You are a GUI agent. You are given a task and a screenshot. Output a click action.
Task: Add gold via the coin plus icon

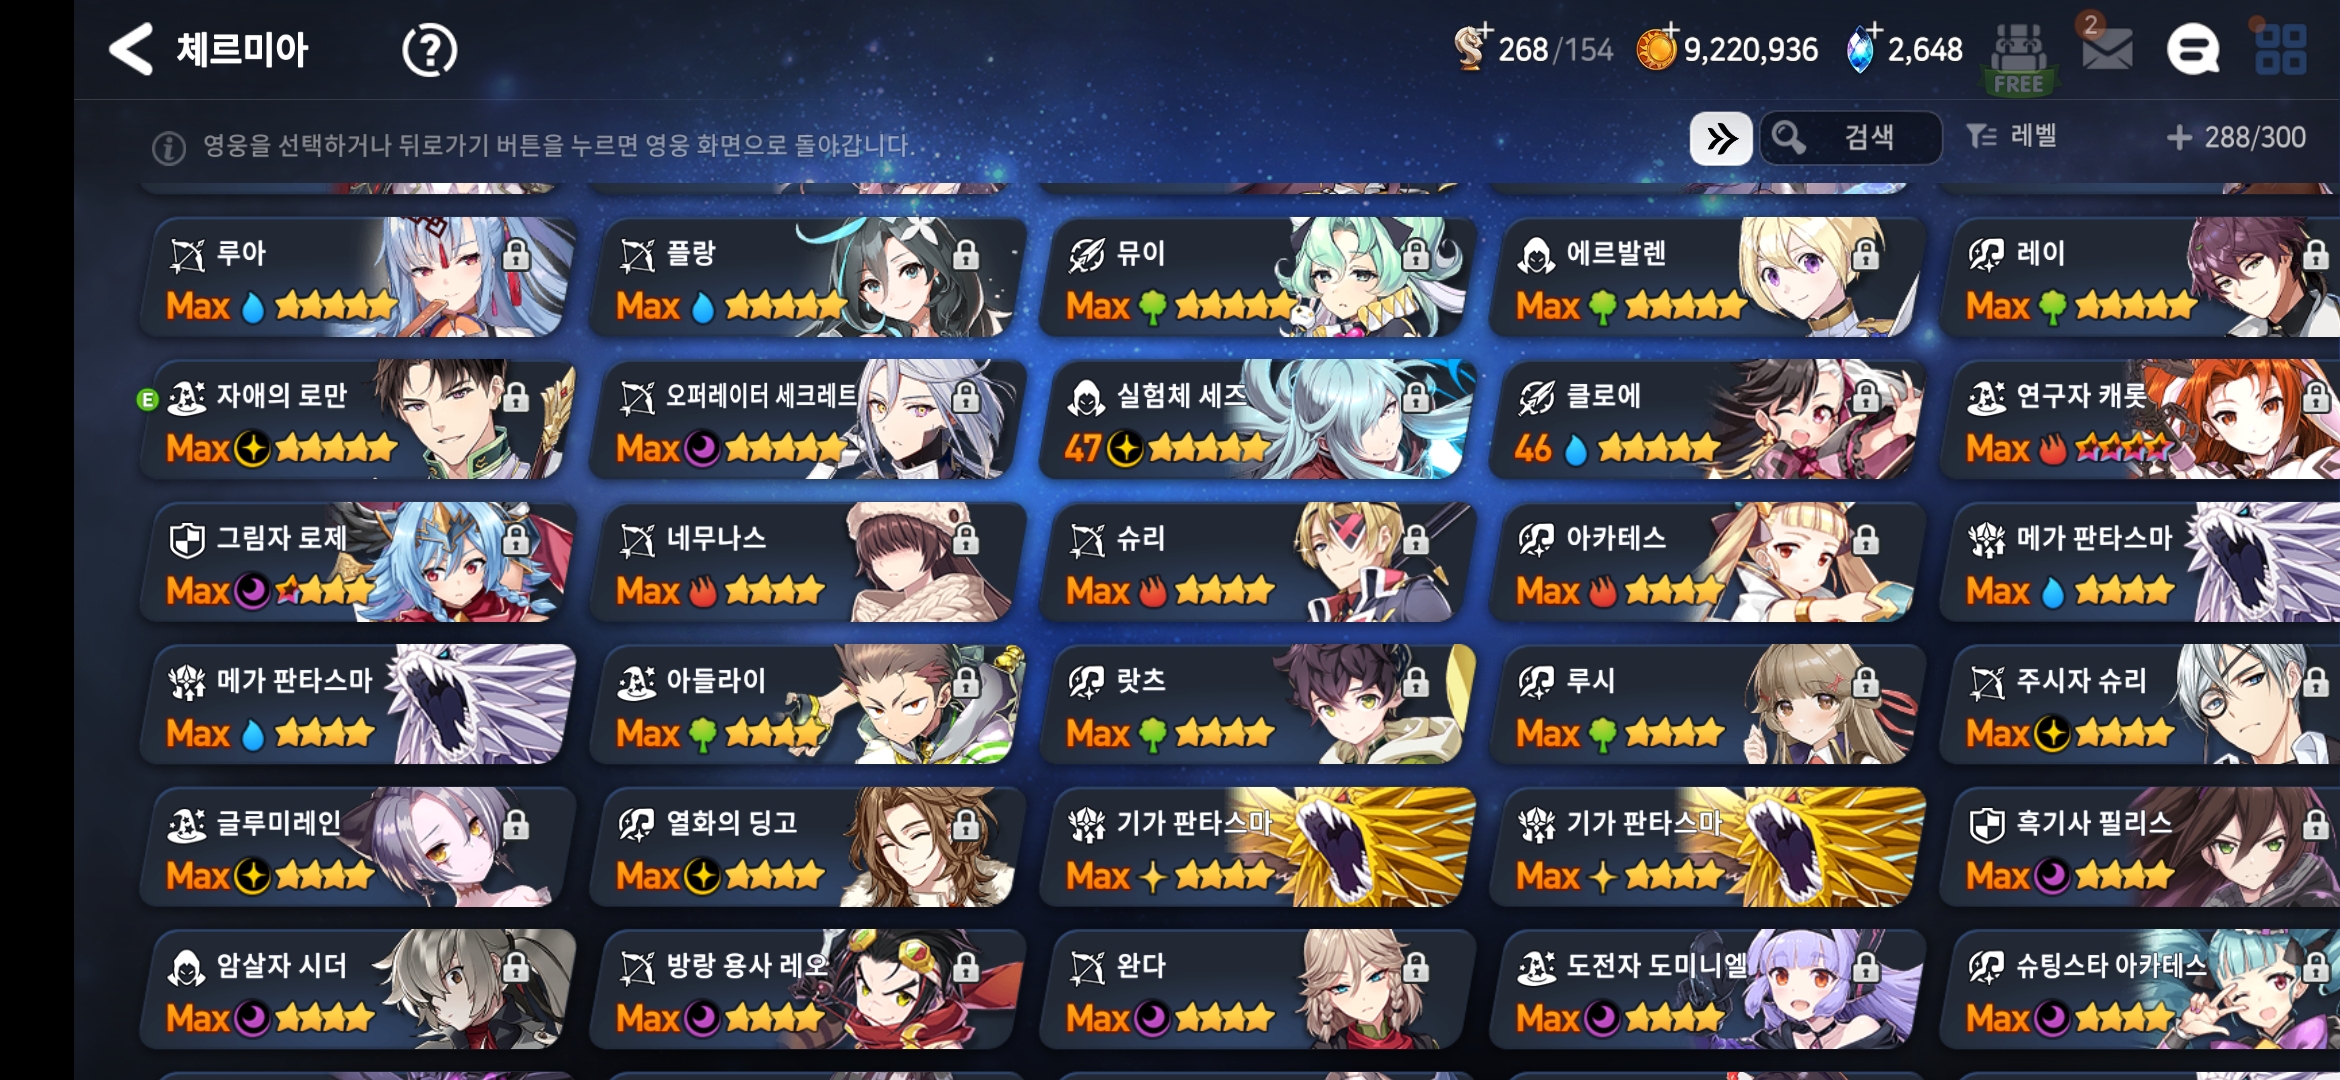click(x=1656, y=48)
